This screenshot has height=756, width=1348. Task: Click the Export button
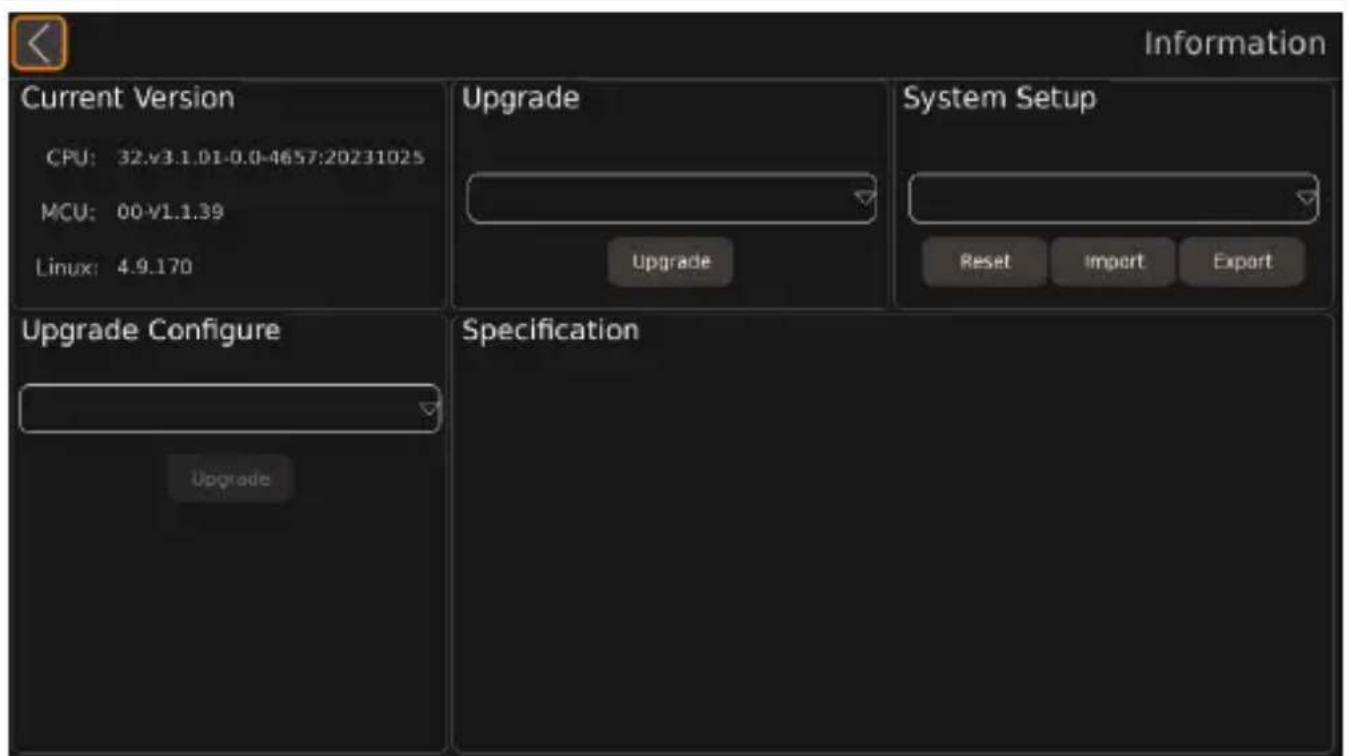1242,262
